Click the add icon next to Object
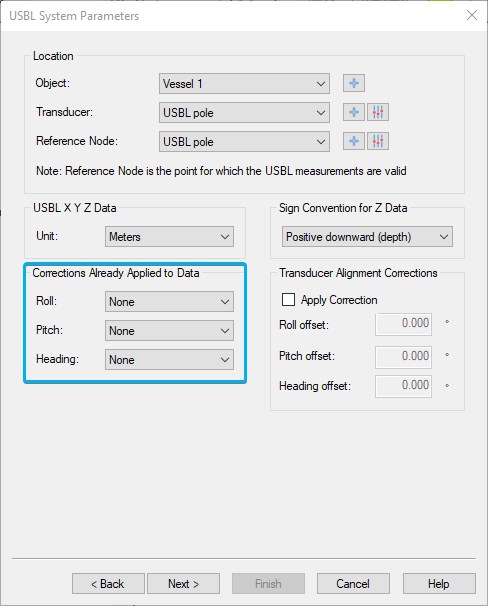Image resolution: width=488 pixels, height=606 pixels. coord(354,83)
